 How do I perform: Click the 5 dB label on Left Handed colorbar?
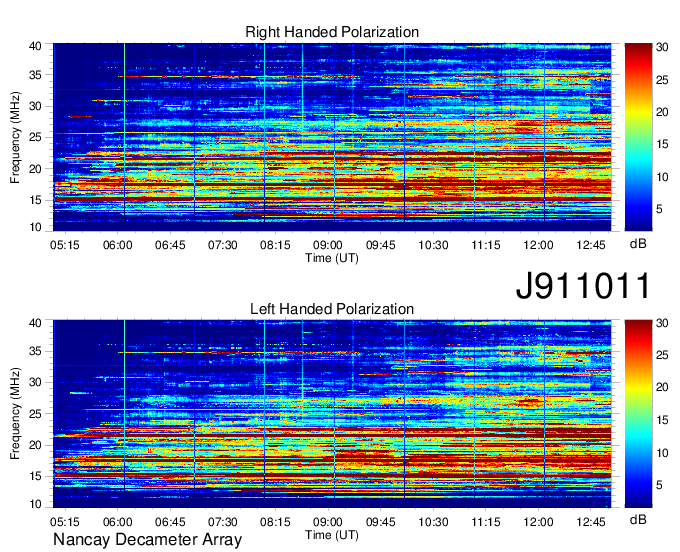pos(659,485)
